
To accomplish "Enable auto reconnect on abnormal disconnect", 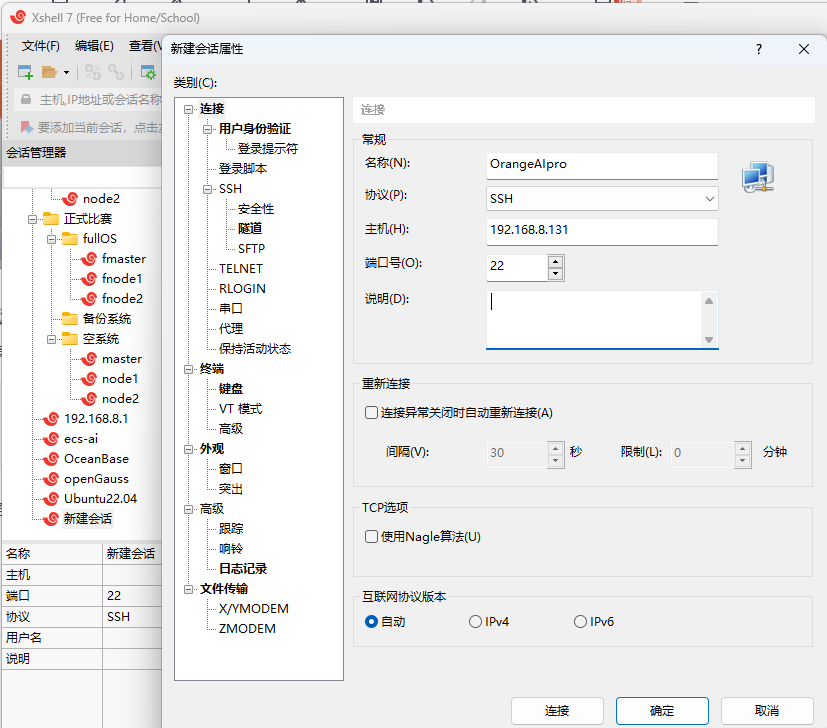I will tap(371, 412).
